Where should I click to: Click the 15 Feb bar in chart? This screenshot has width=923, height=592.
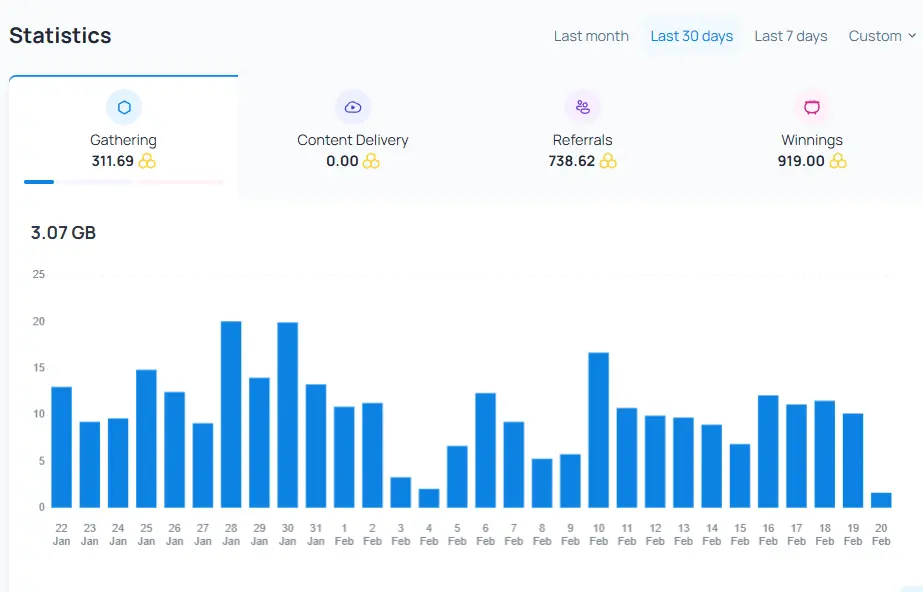(x=740, y=475)
